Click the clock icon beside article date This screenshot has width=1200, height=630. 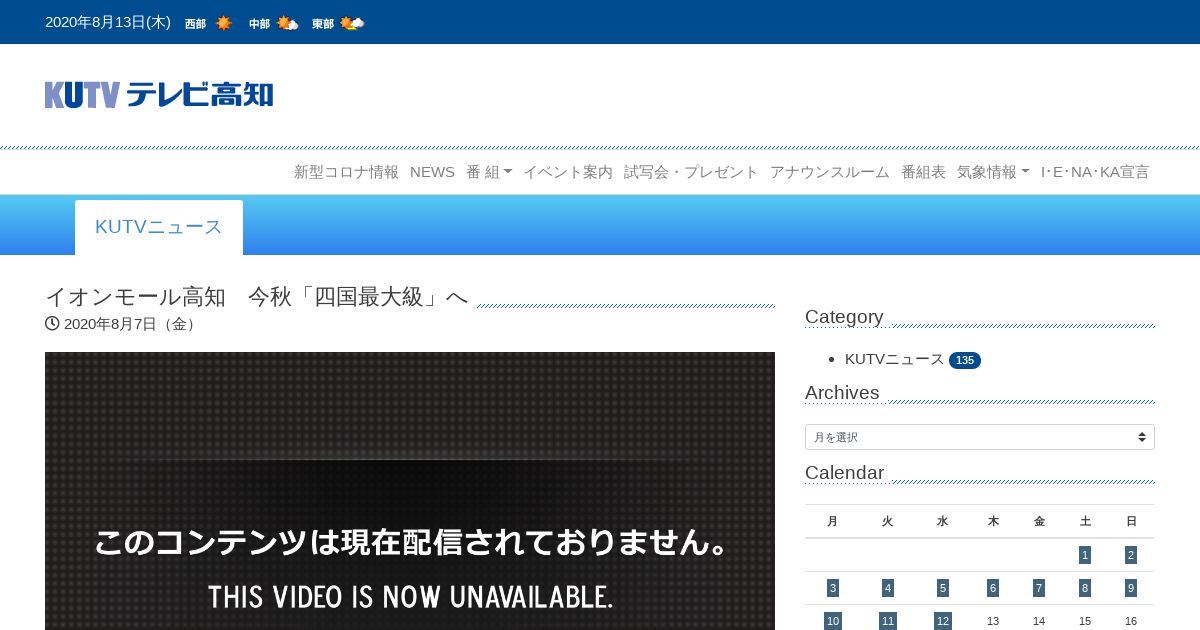52,323
